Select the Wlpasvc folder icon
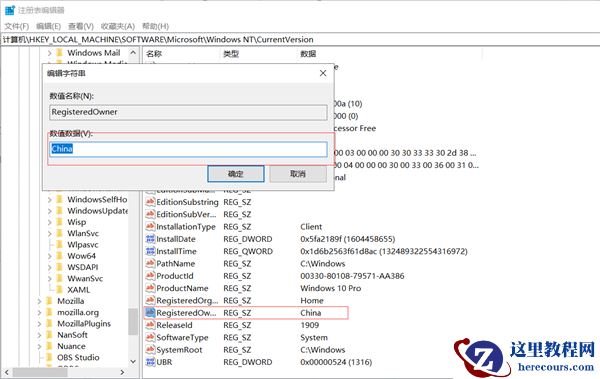 pos(60,245)
